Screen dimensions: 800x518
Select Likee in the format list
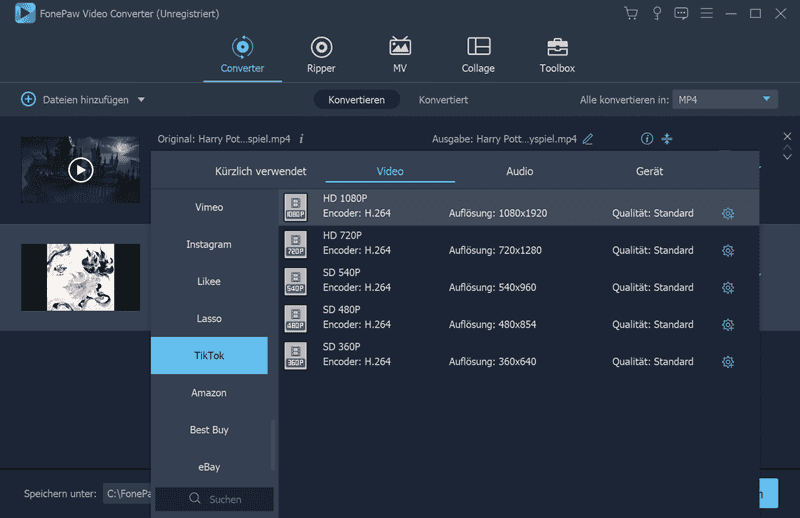(209, 281)
